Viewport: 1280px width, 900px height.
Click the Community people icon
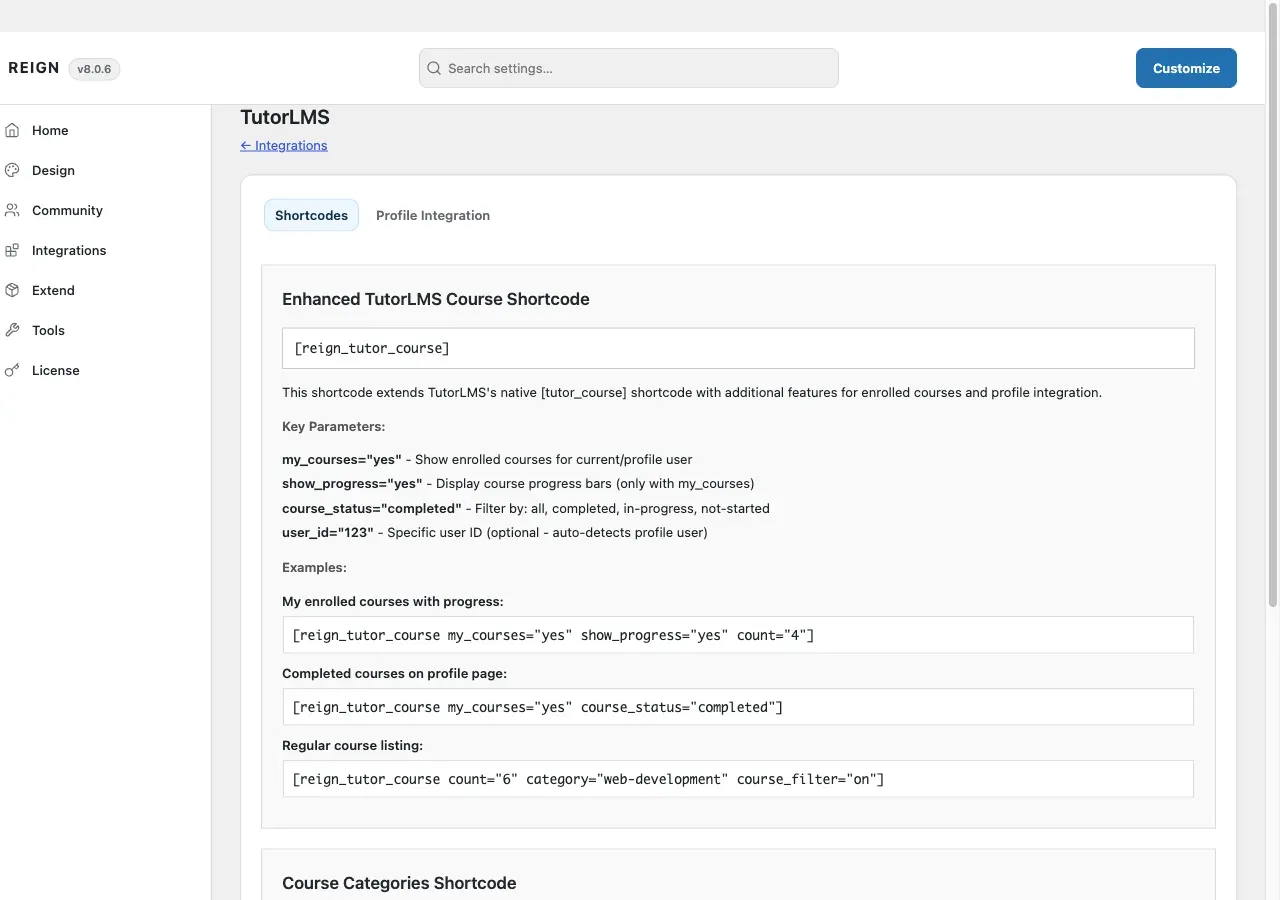(12, 210)
